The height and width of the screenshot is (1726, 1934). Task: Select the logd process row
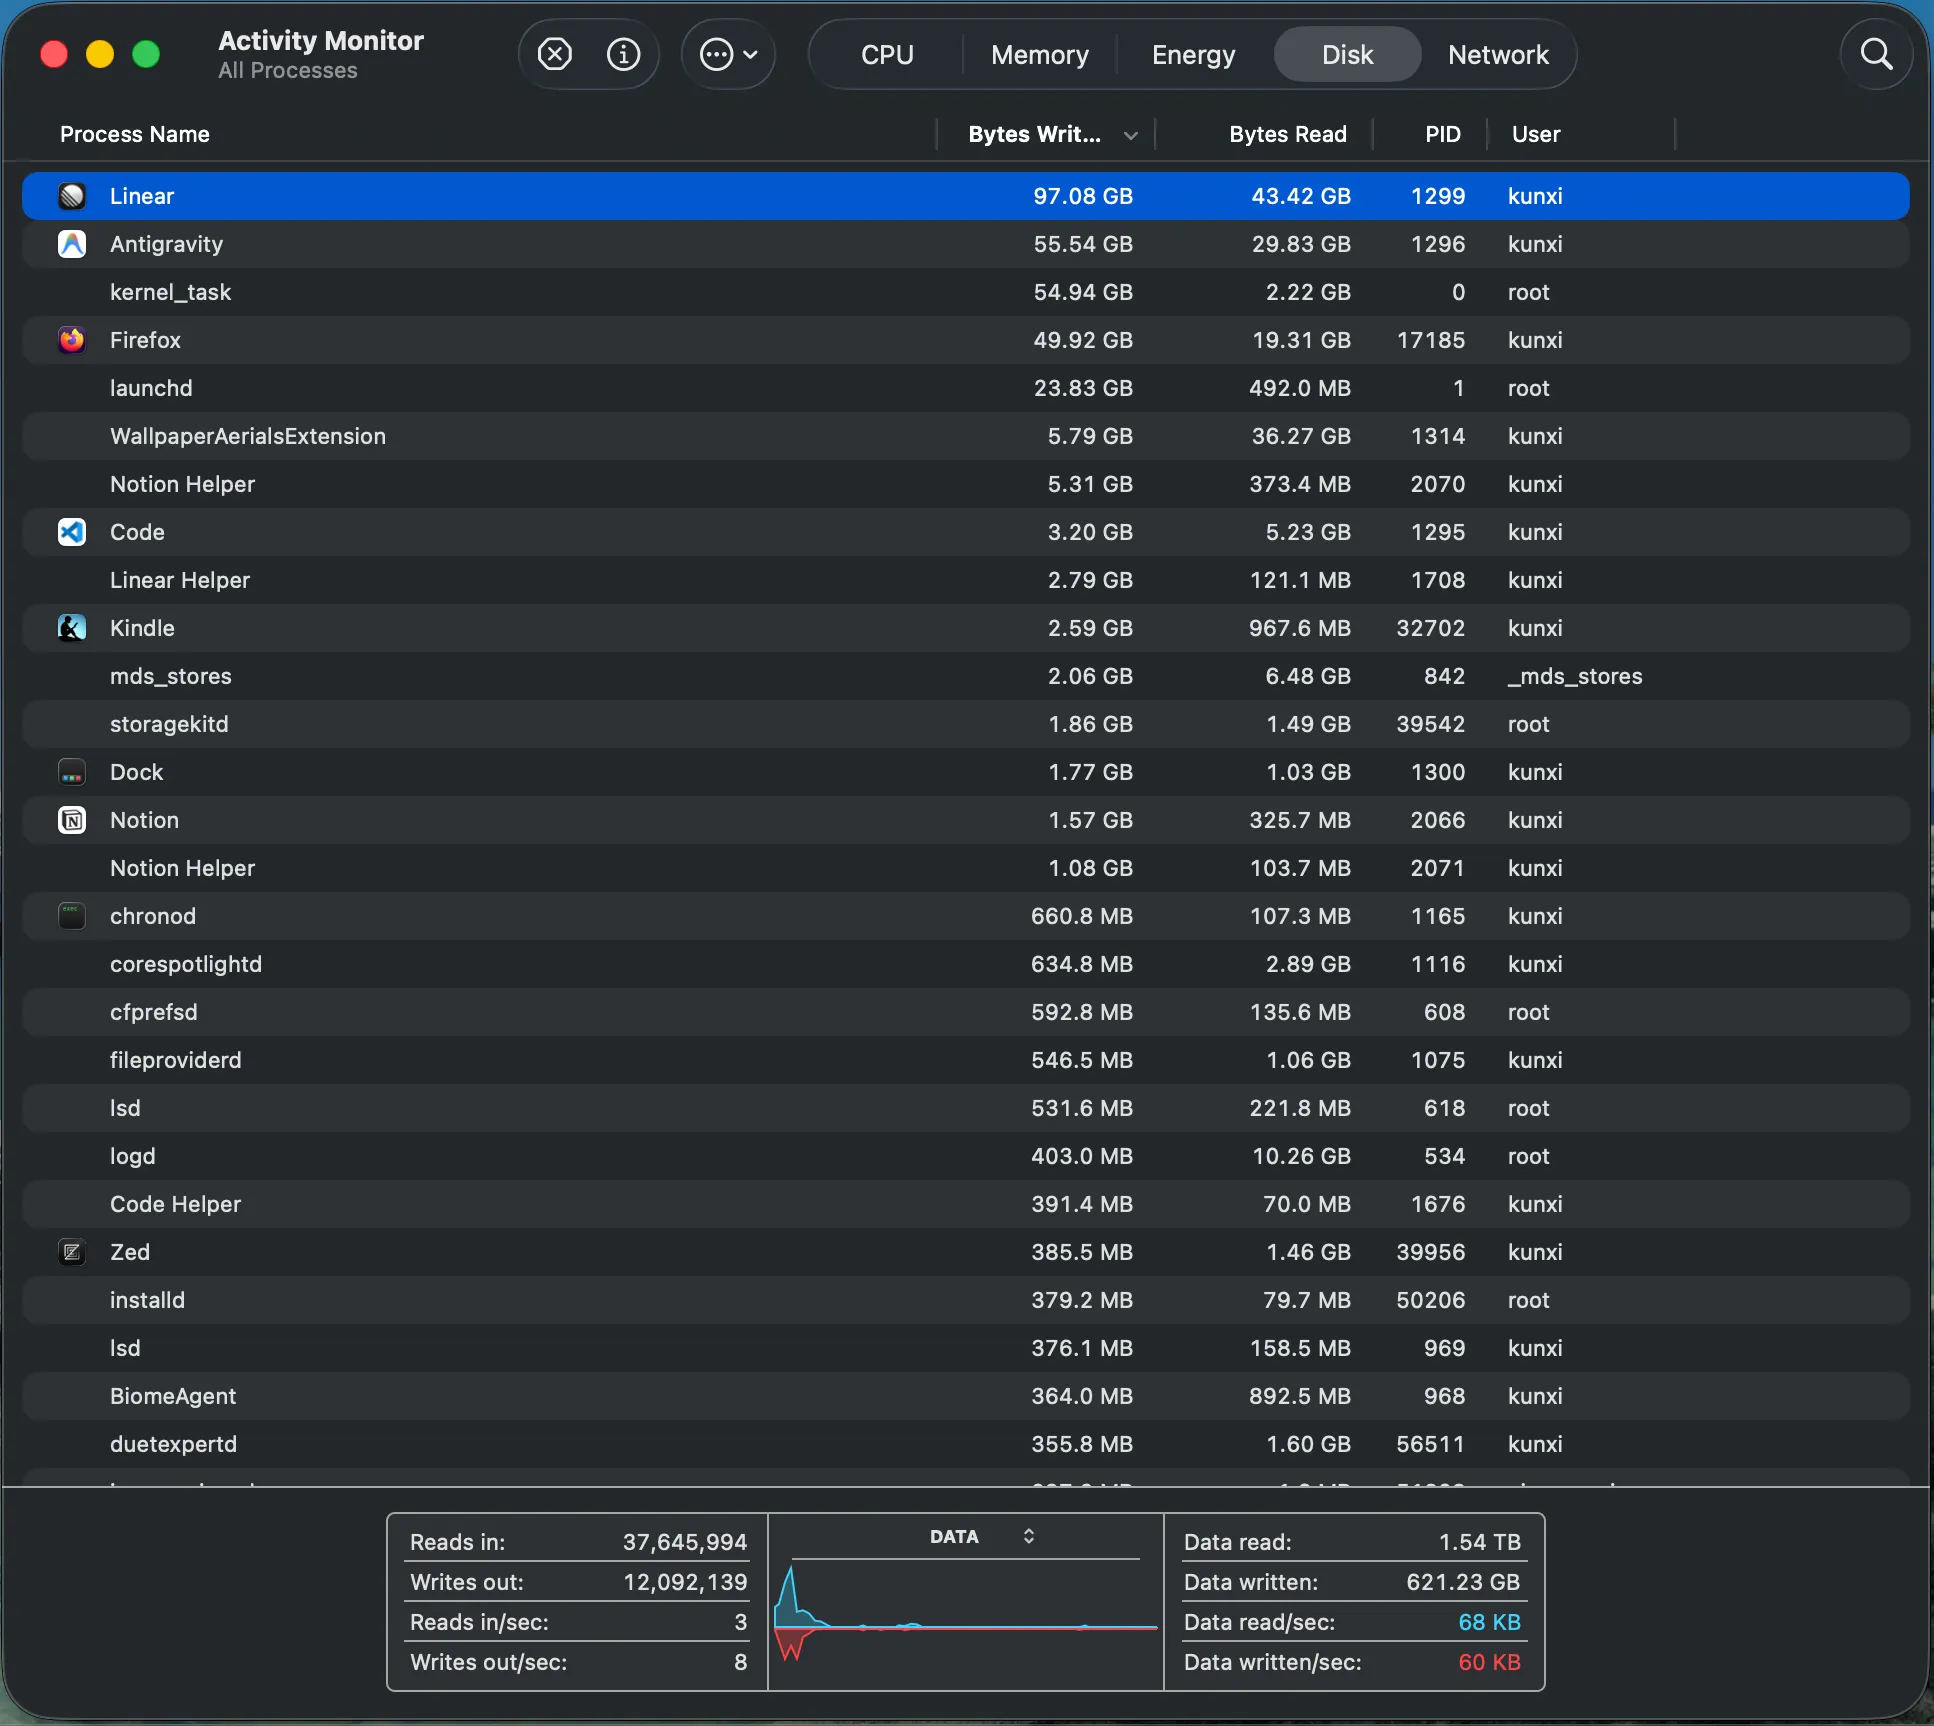[x=966, y=1156]
